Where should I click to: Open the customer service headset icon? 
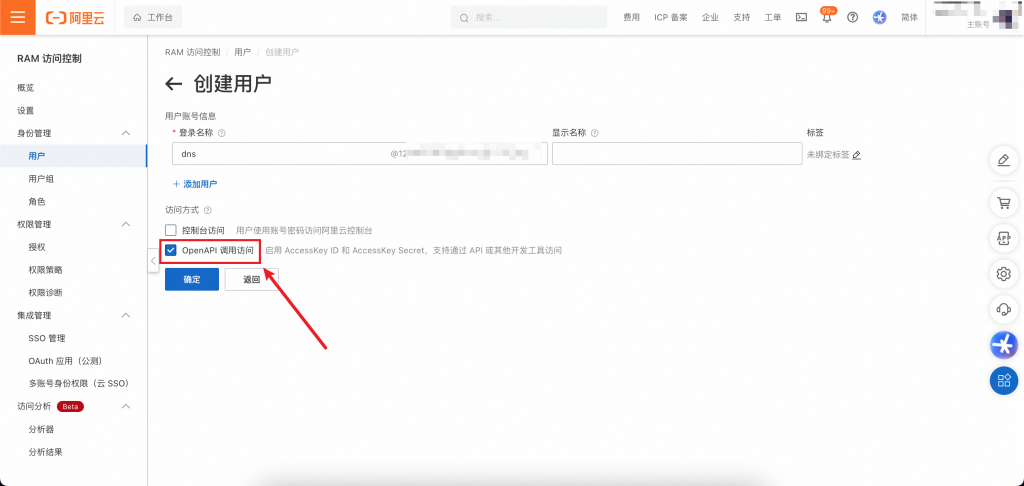coord(1004,309)
